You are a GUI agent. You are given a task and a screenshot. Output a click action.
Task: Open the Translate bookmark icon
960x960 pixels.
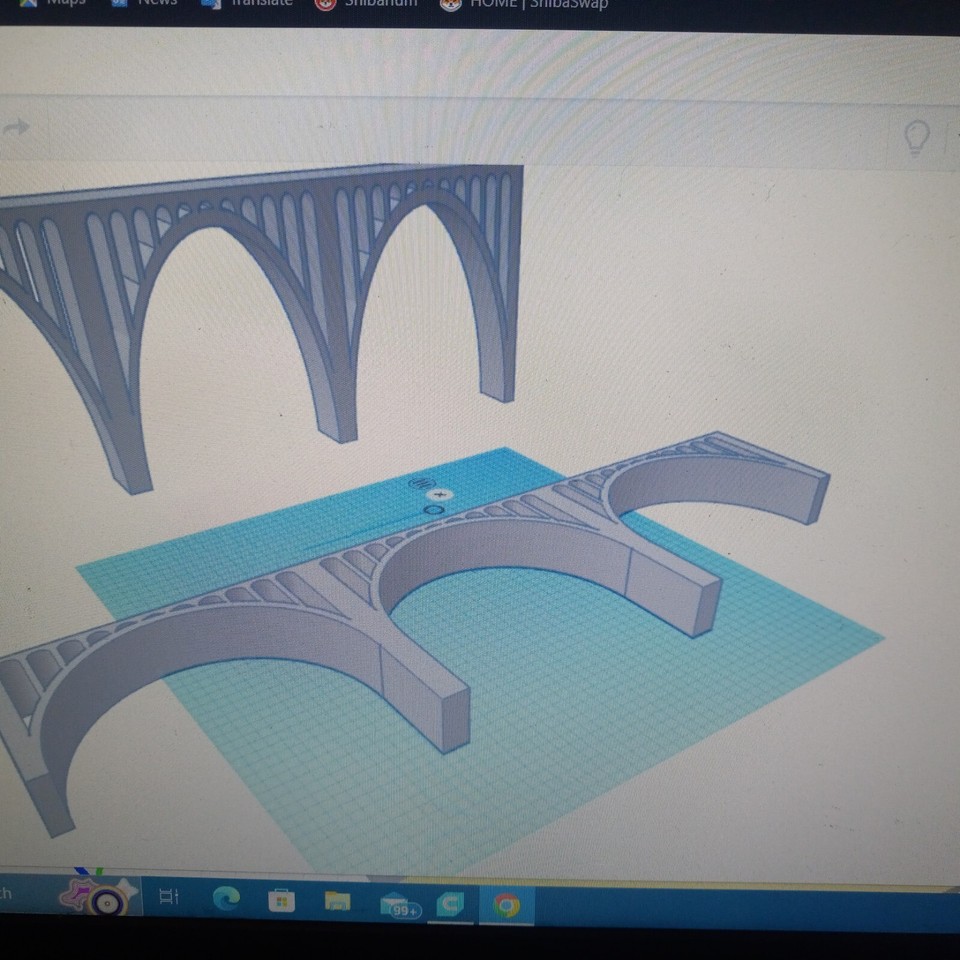pyautogui.click(x=212, y=4)
